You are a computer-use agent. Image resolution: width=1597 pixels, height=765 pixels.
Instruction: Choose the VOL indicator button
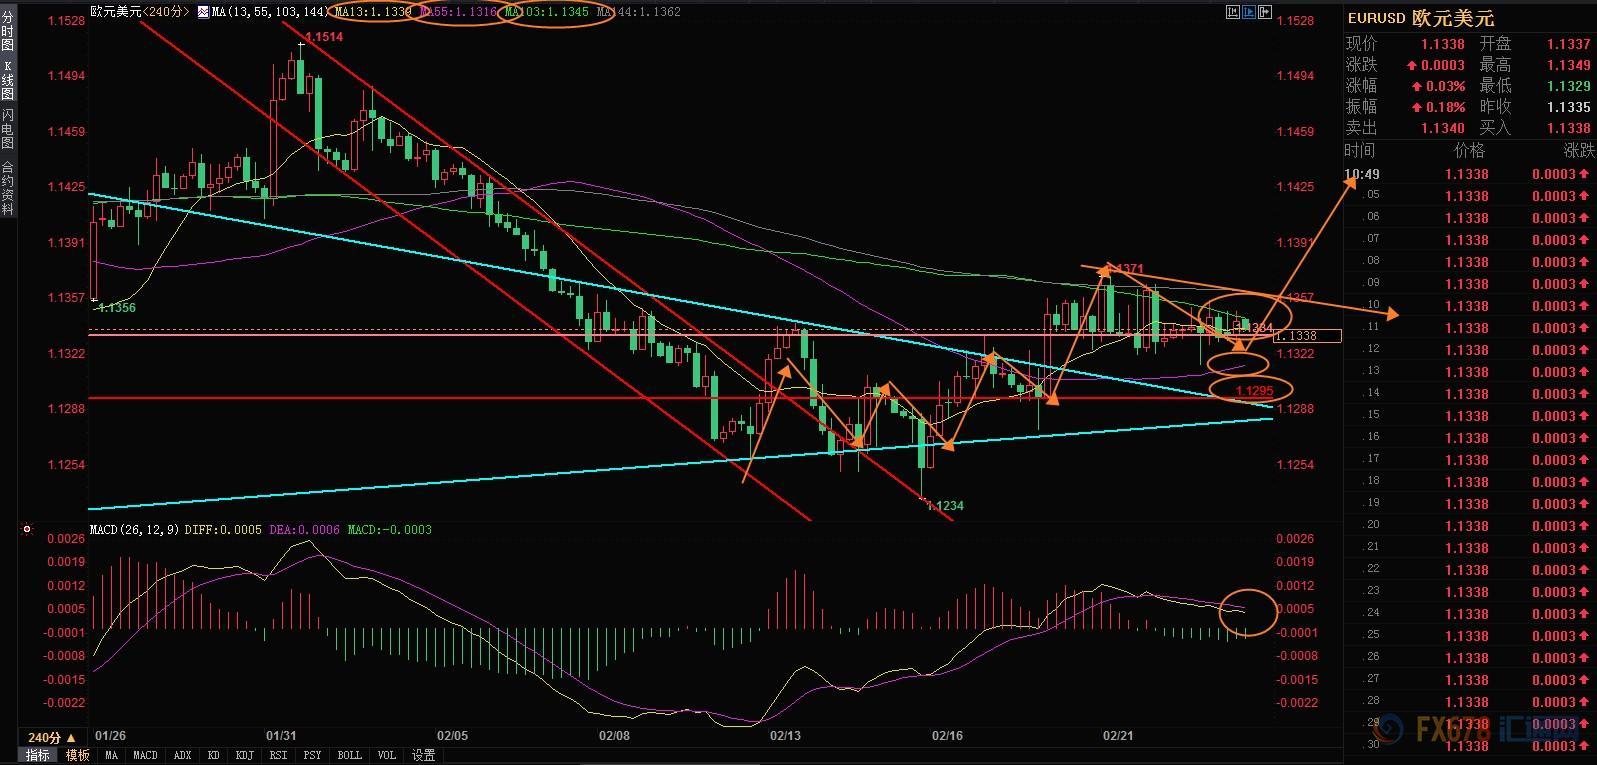[x=386, y=755]
